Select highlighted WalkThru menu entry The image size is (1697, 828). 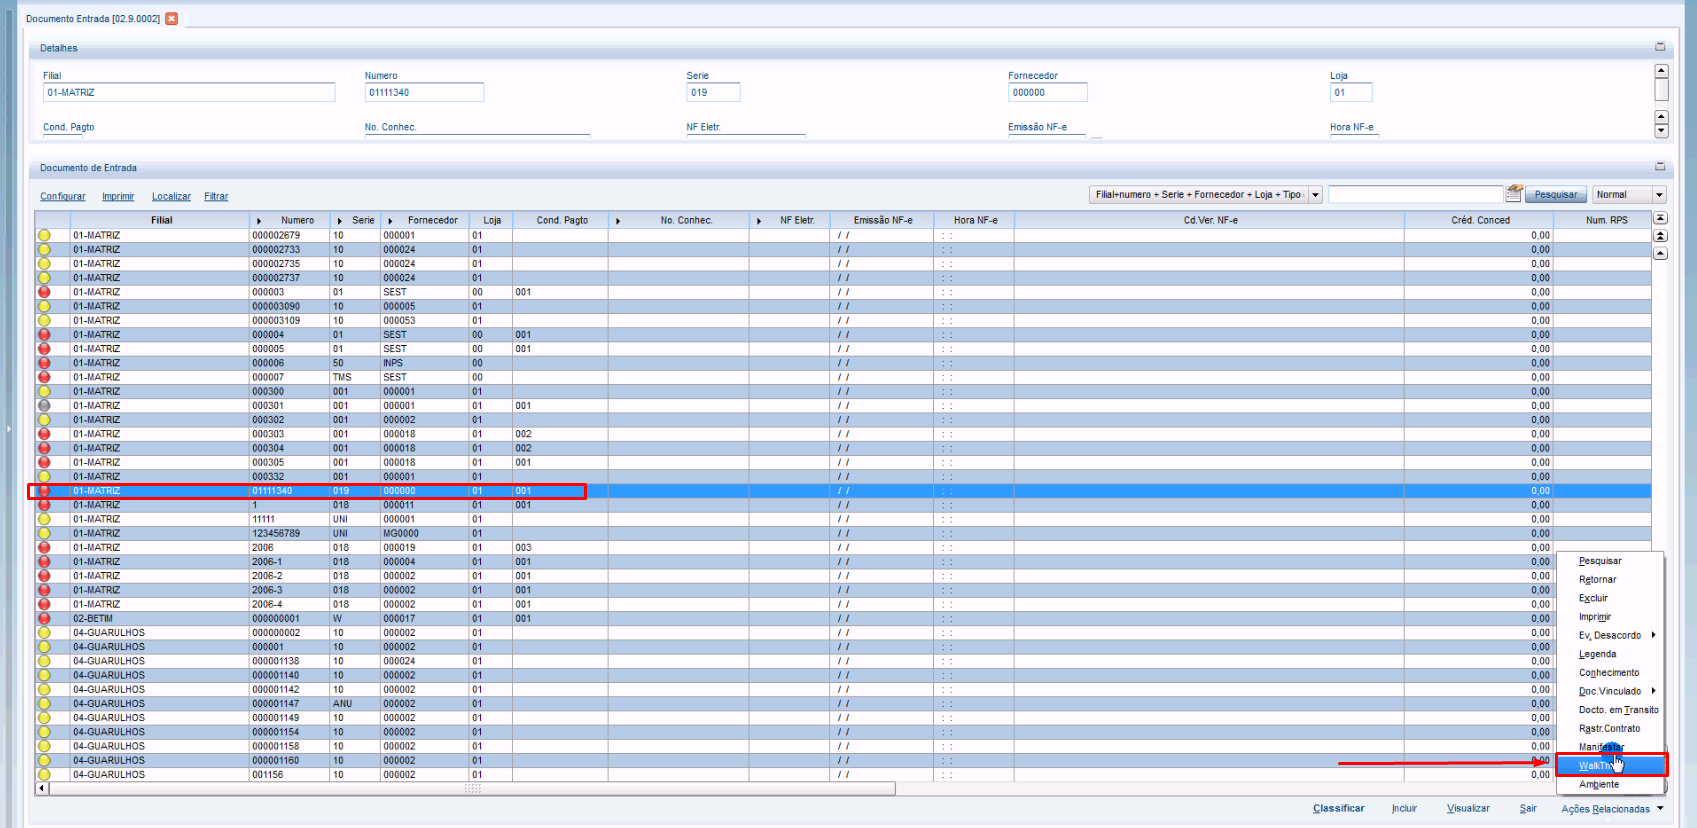(1611, 766)
